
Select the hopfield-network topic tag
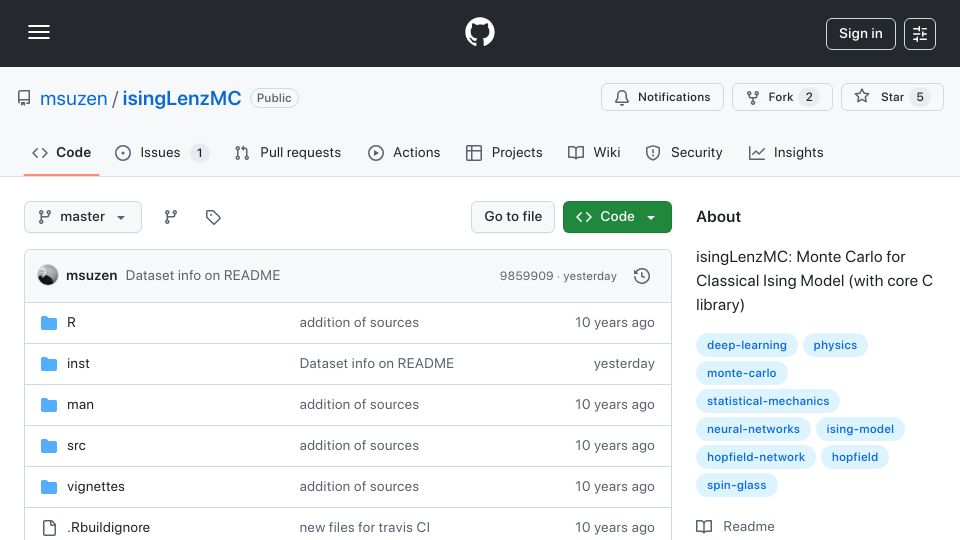(x=756, y=458)
